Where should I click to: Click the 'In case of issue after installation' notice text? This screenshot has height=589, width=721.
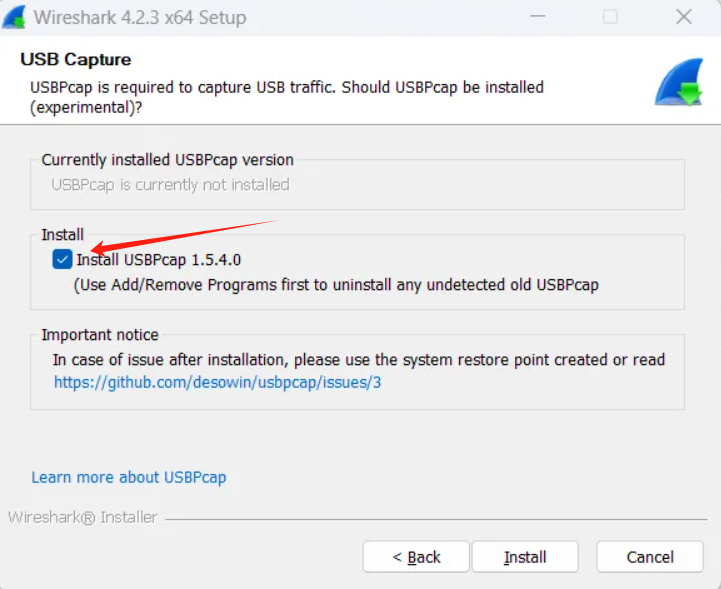(x=359, y=360)
